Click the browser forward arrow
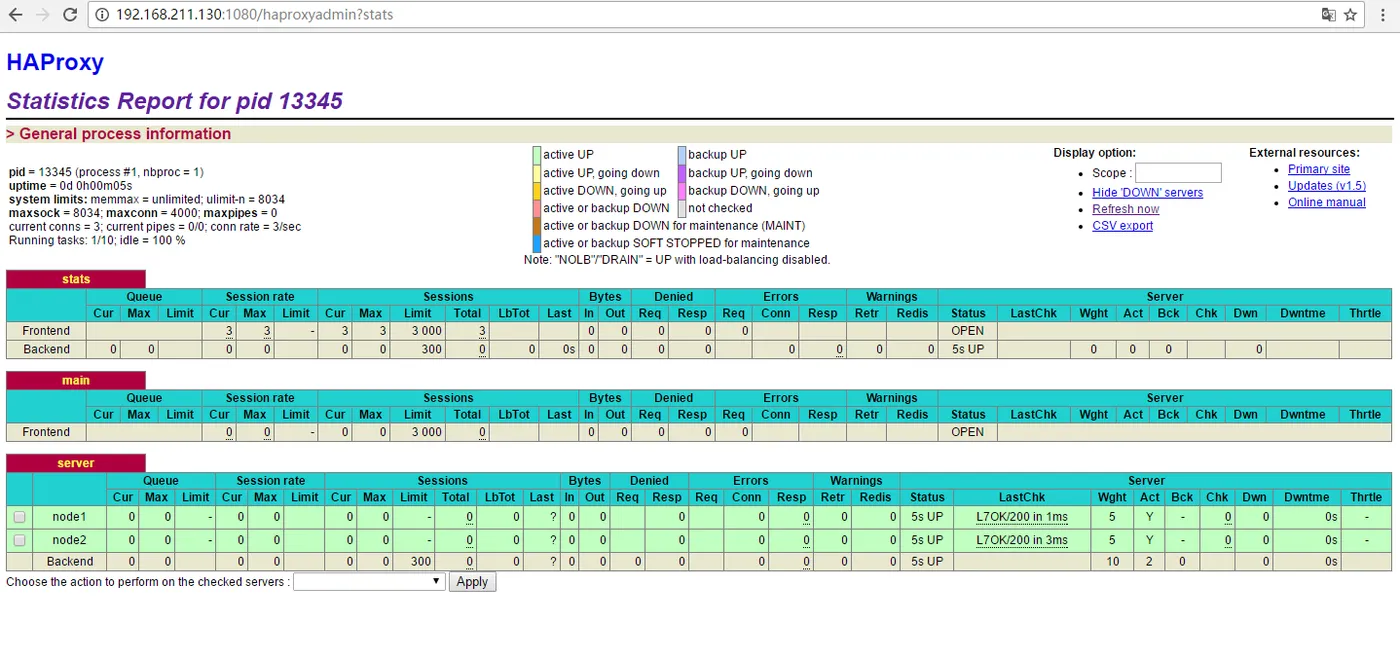The width and height of the screenshot is (1400, 659). 43,15
